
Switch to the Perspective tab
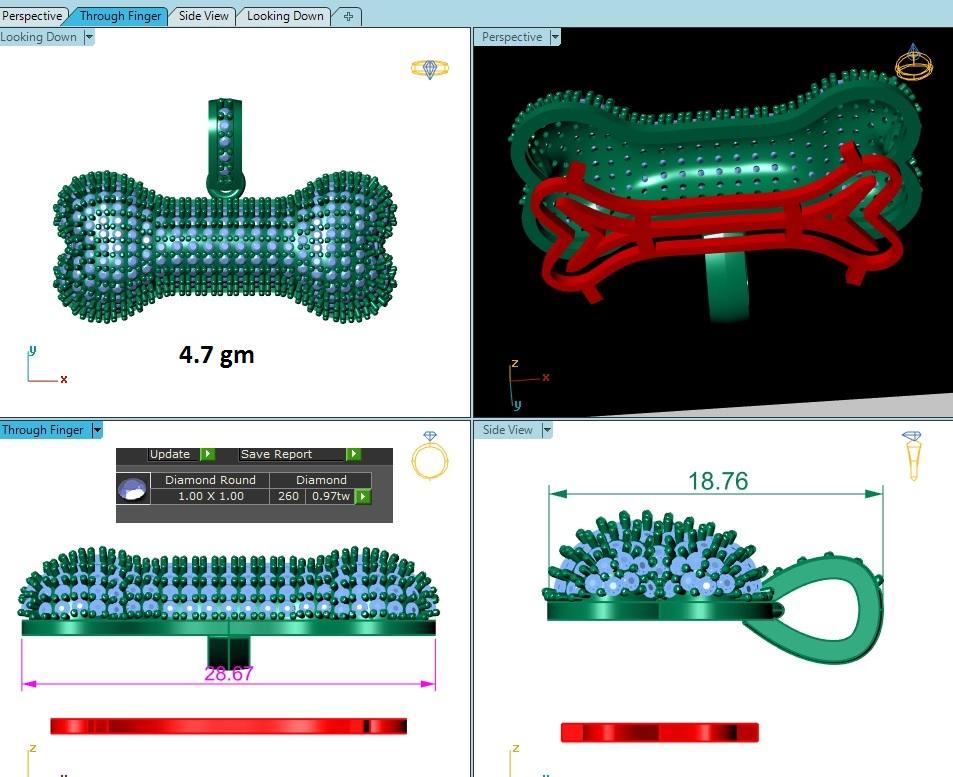tap(33, 16)
